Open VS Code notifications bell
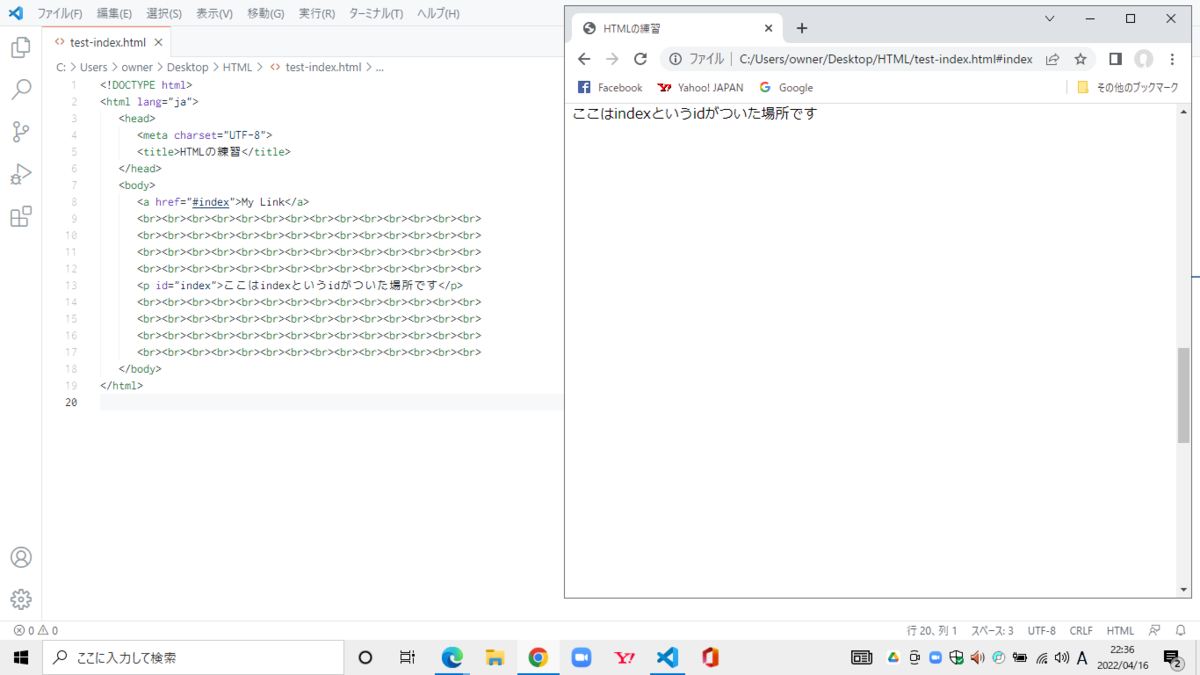Viewport: 1200px width, 675px height. point(1180,631)
